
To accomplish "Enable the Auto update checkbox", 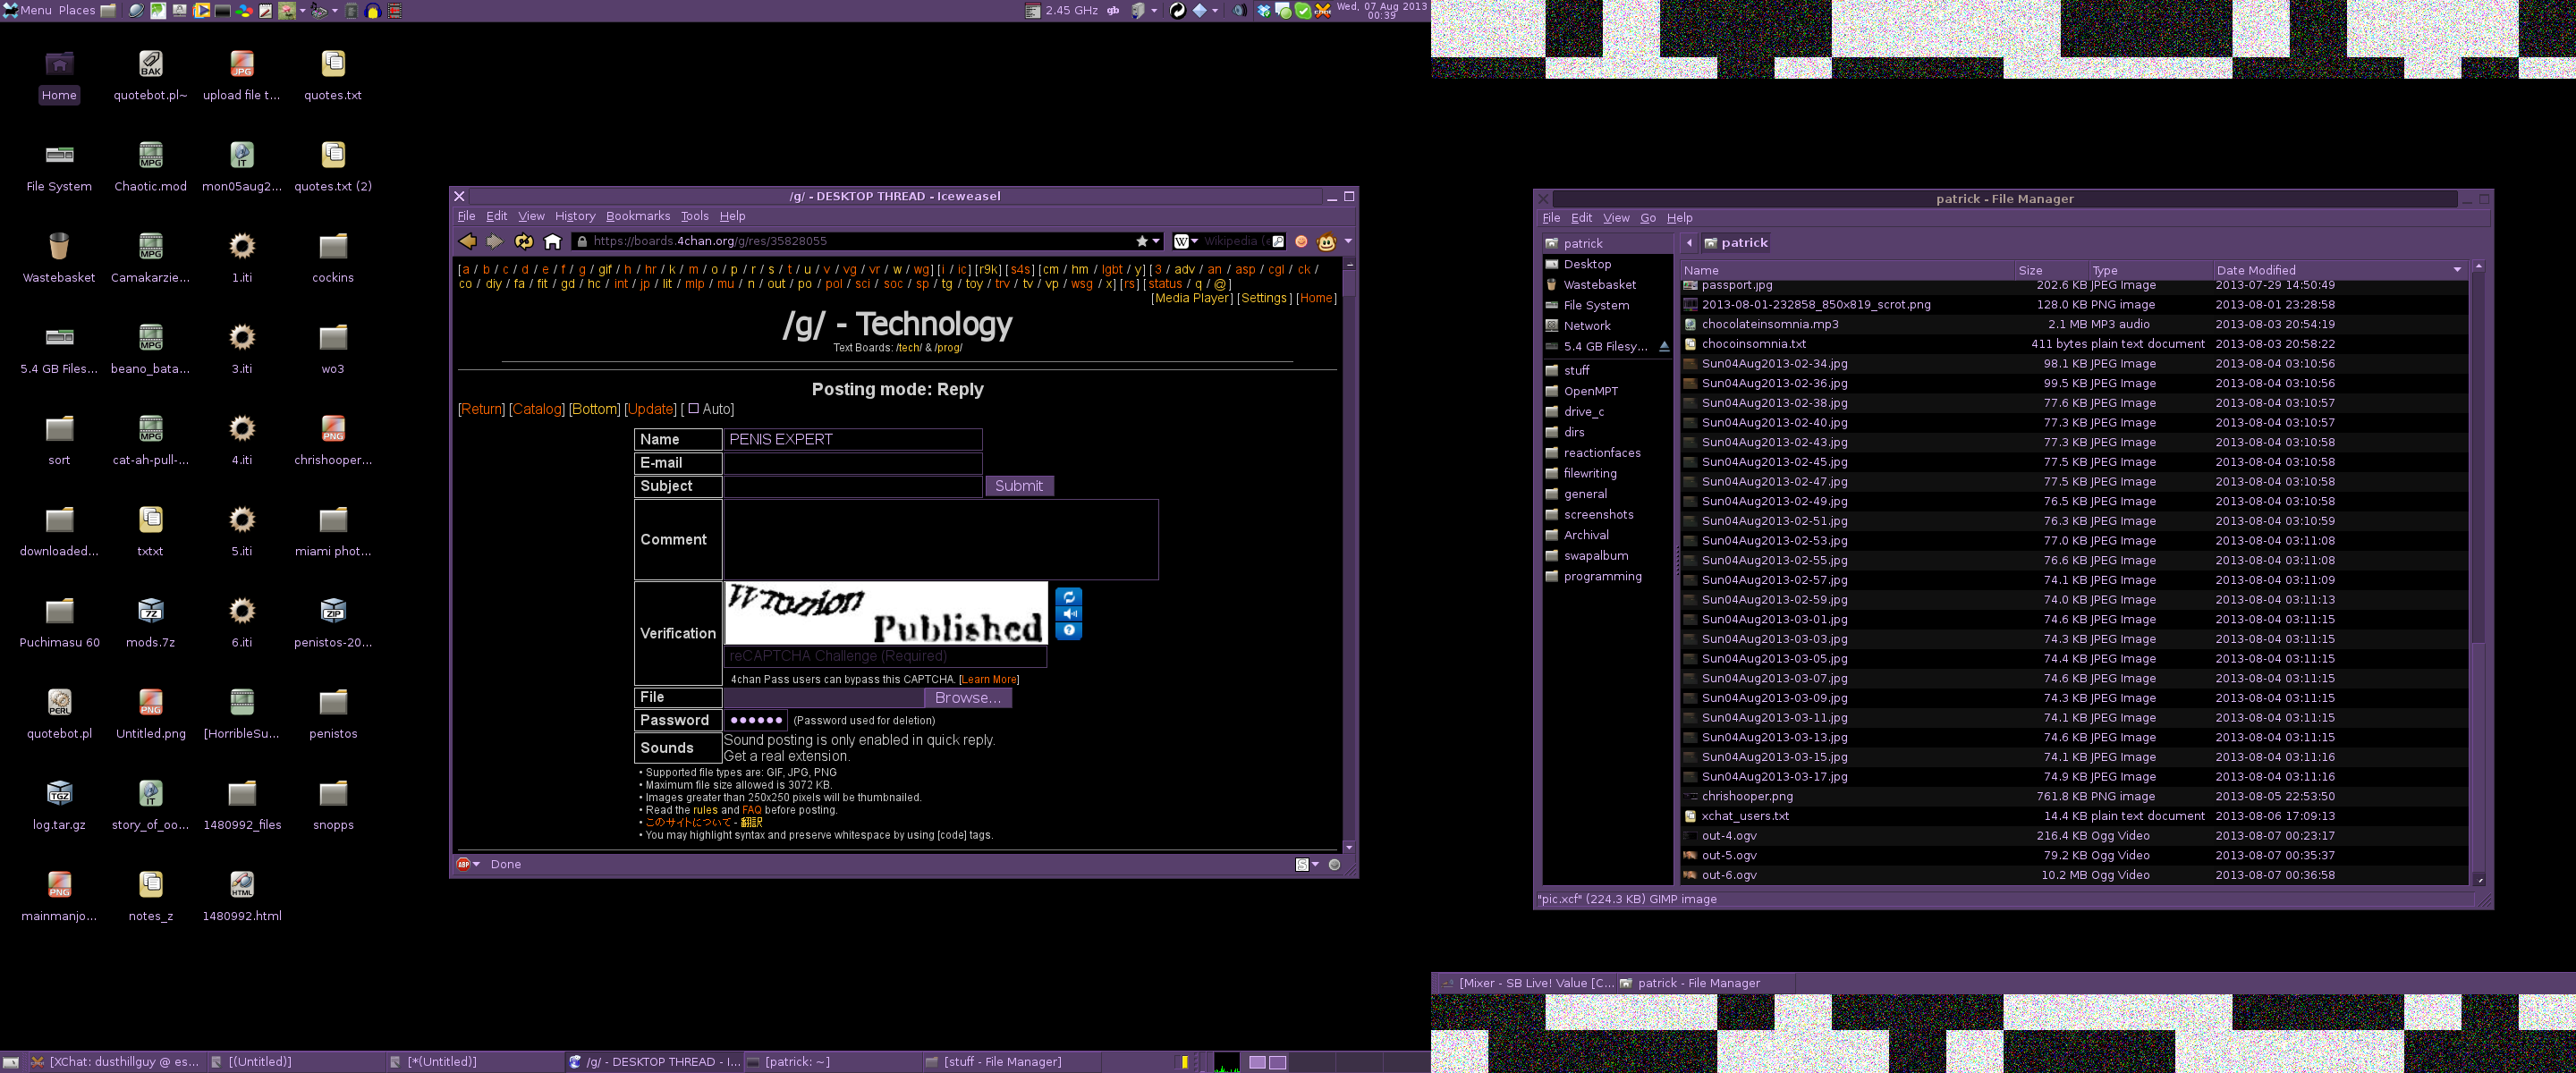I will pyautogui.click(x=693, y=408).
